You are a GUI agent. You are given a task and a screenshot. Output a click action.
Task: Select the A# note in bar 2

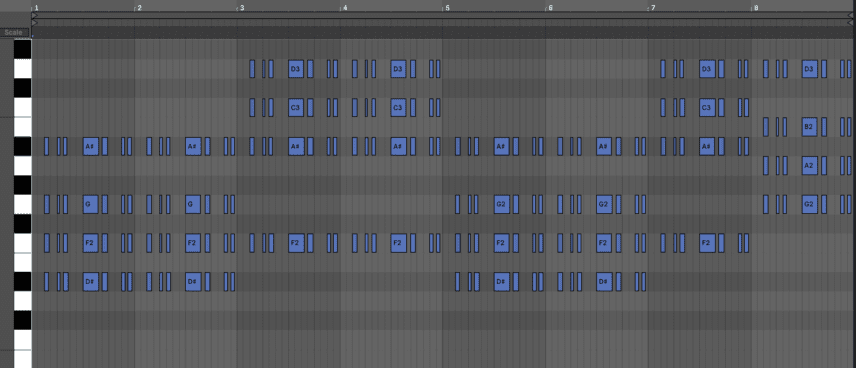193,146
